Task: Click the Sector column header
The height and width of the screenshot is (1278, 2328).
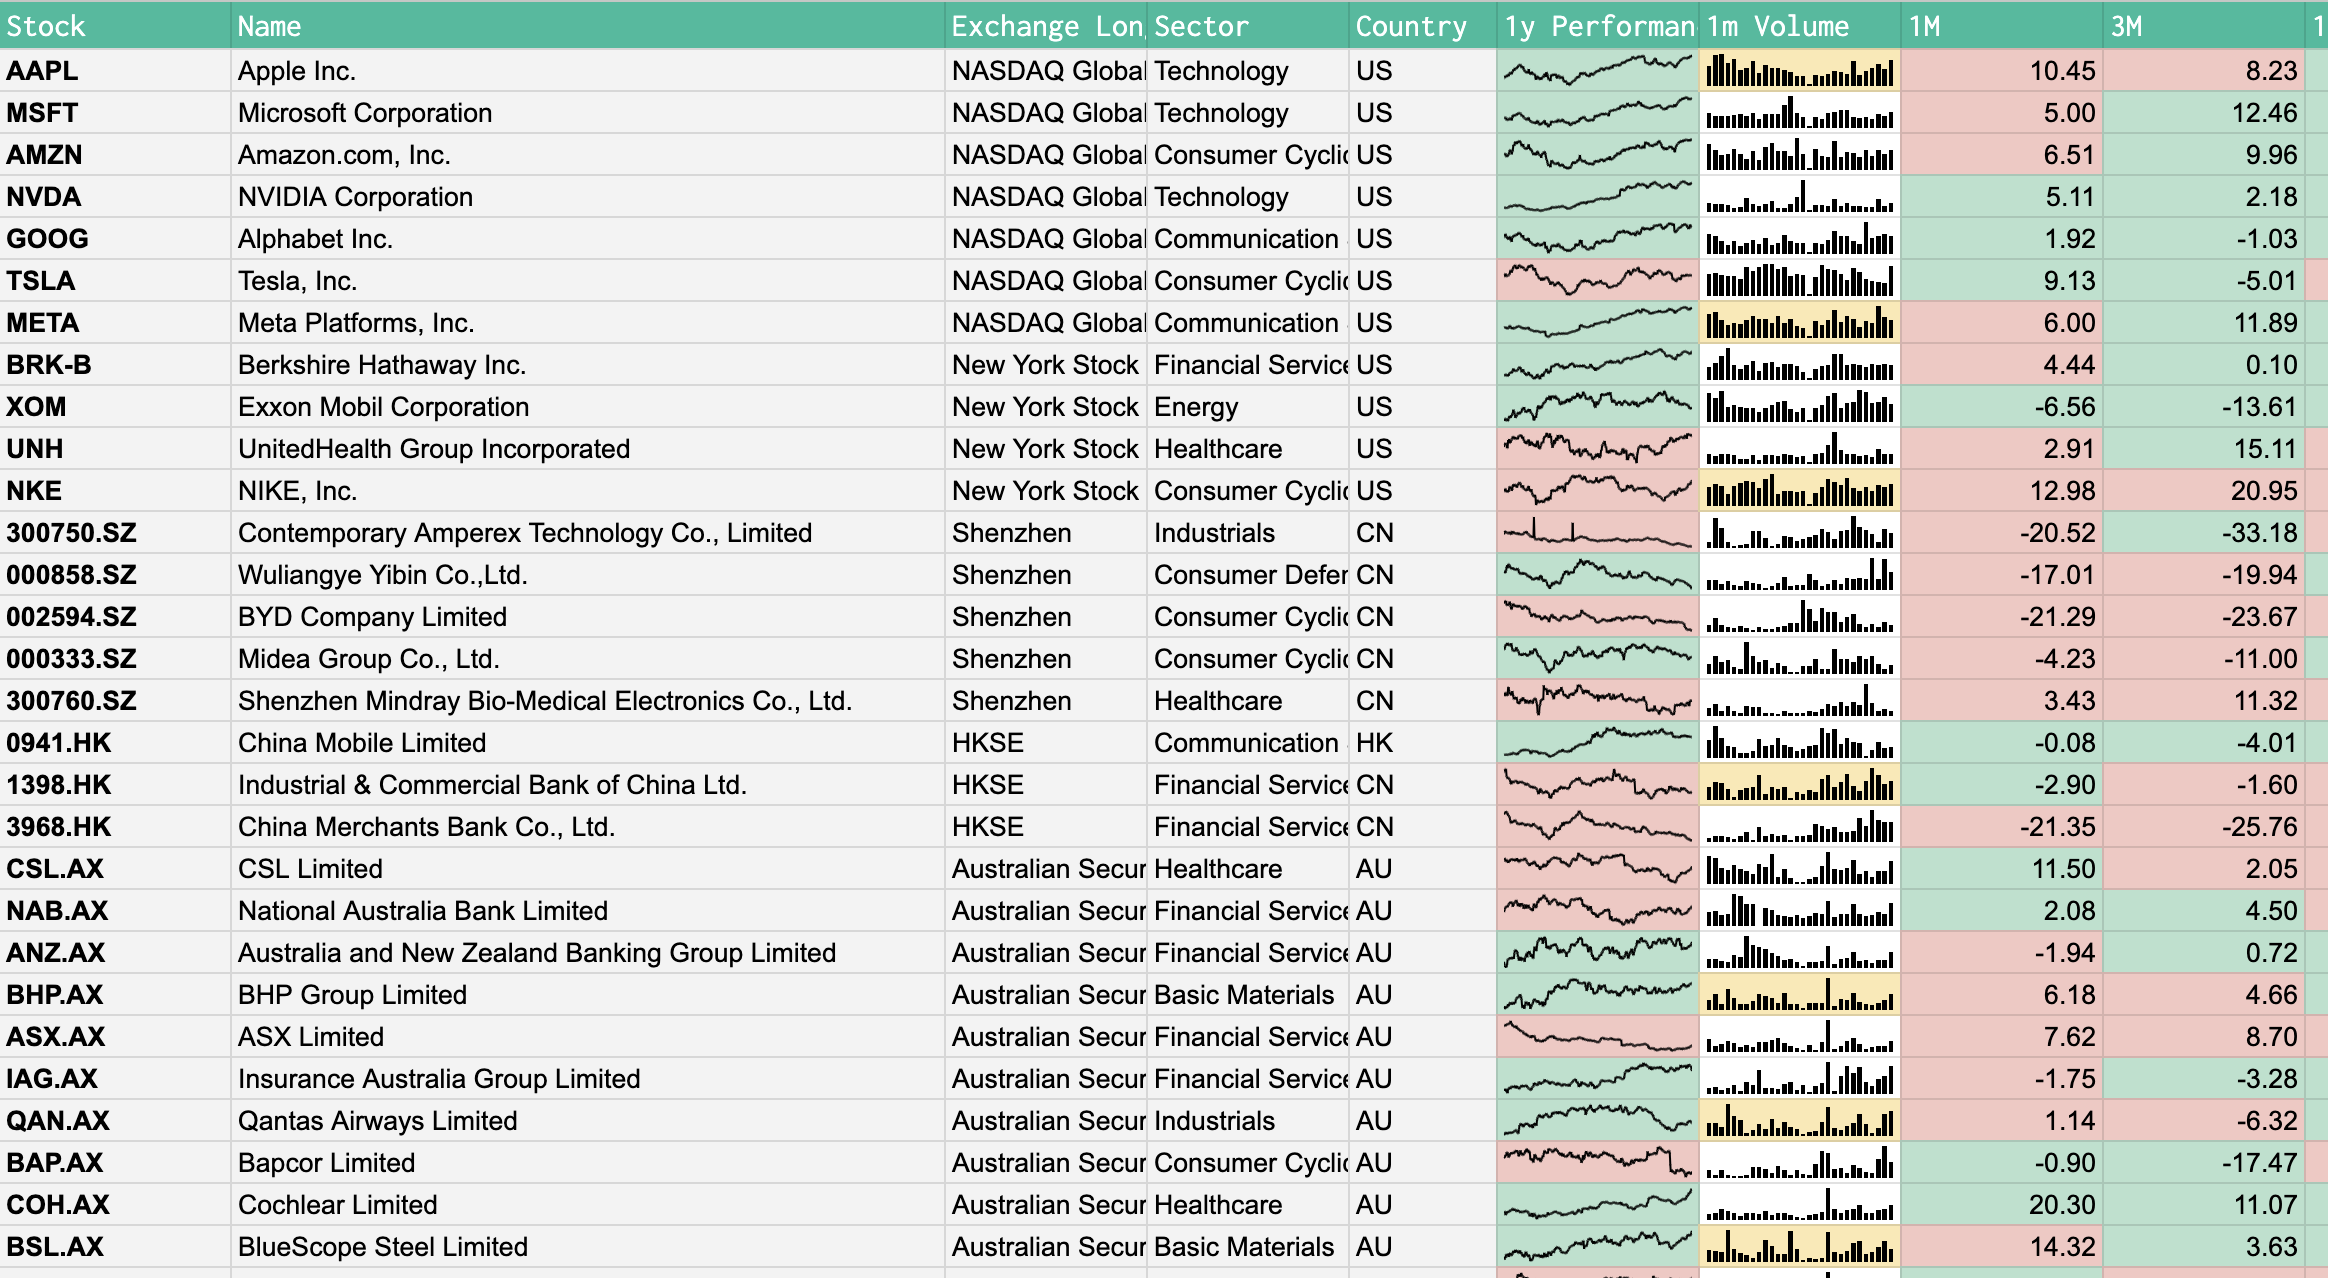Action: 1247,26
